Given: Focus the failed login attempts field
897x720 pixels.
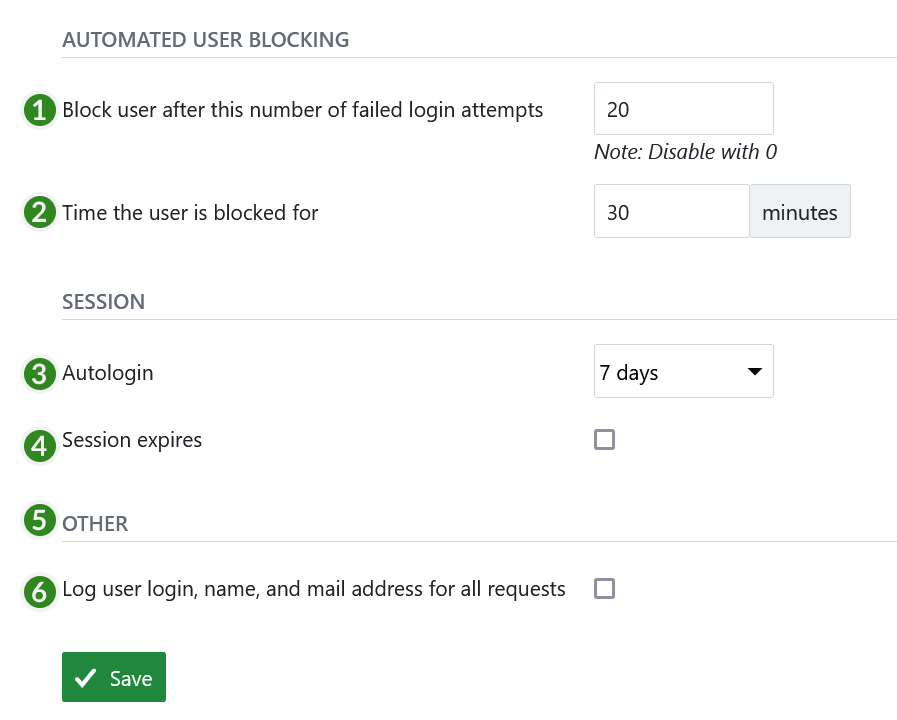Looking at the screenshot, I should tap(683, 109).
